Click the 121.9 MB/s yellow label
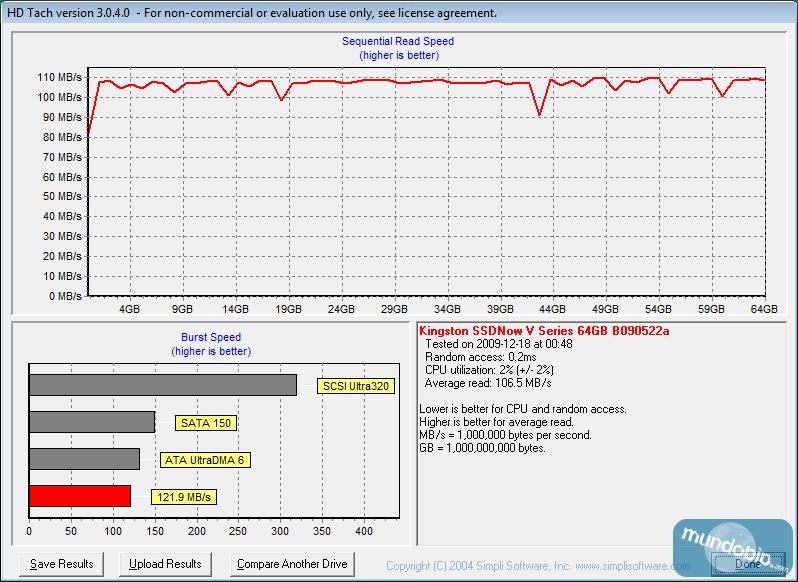 (x=184, y=498)
